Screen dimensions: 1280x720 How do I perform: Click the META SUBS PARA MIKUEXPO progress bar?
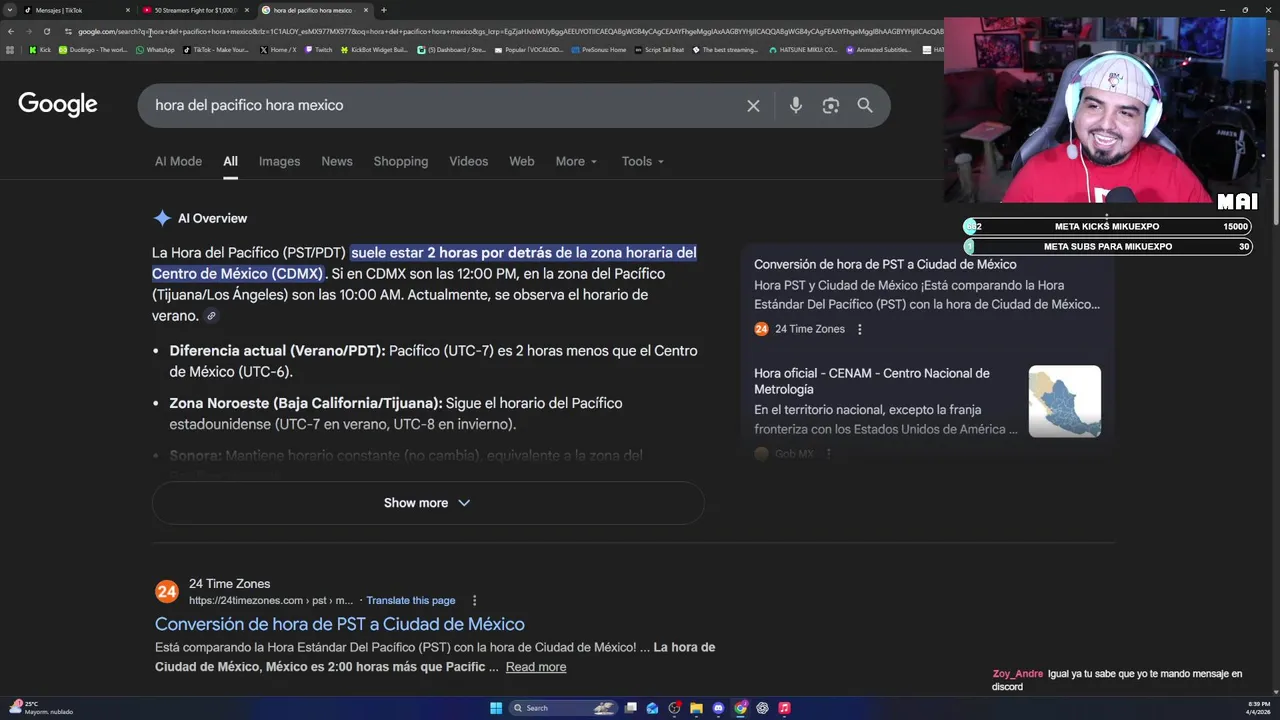pos(1107,247)
